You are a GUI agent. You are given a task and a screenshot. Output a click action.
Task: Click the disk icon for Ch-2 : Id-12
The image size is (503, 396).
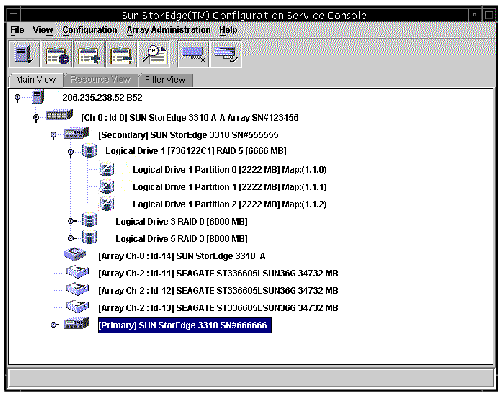click(x=77, y=289)
